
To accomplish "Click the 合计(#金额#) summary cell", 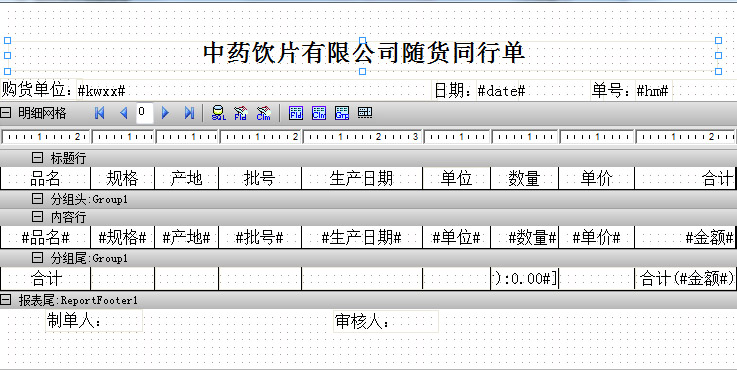I will 685,279.
